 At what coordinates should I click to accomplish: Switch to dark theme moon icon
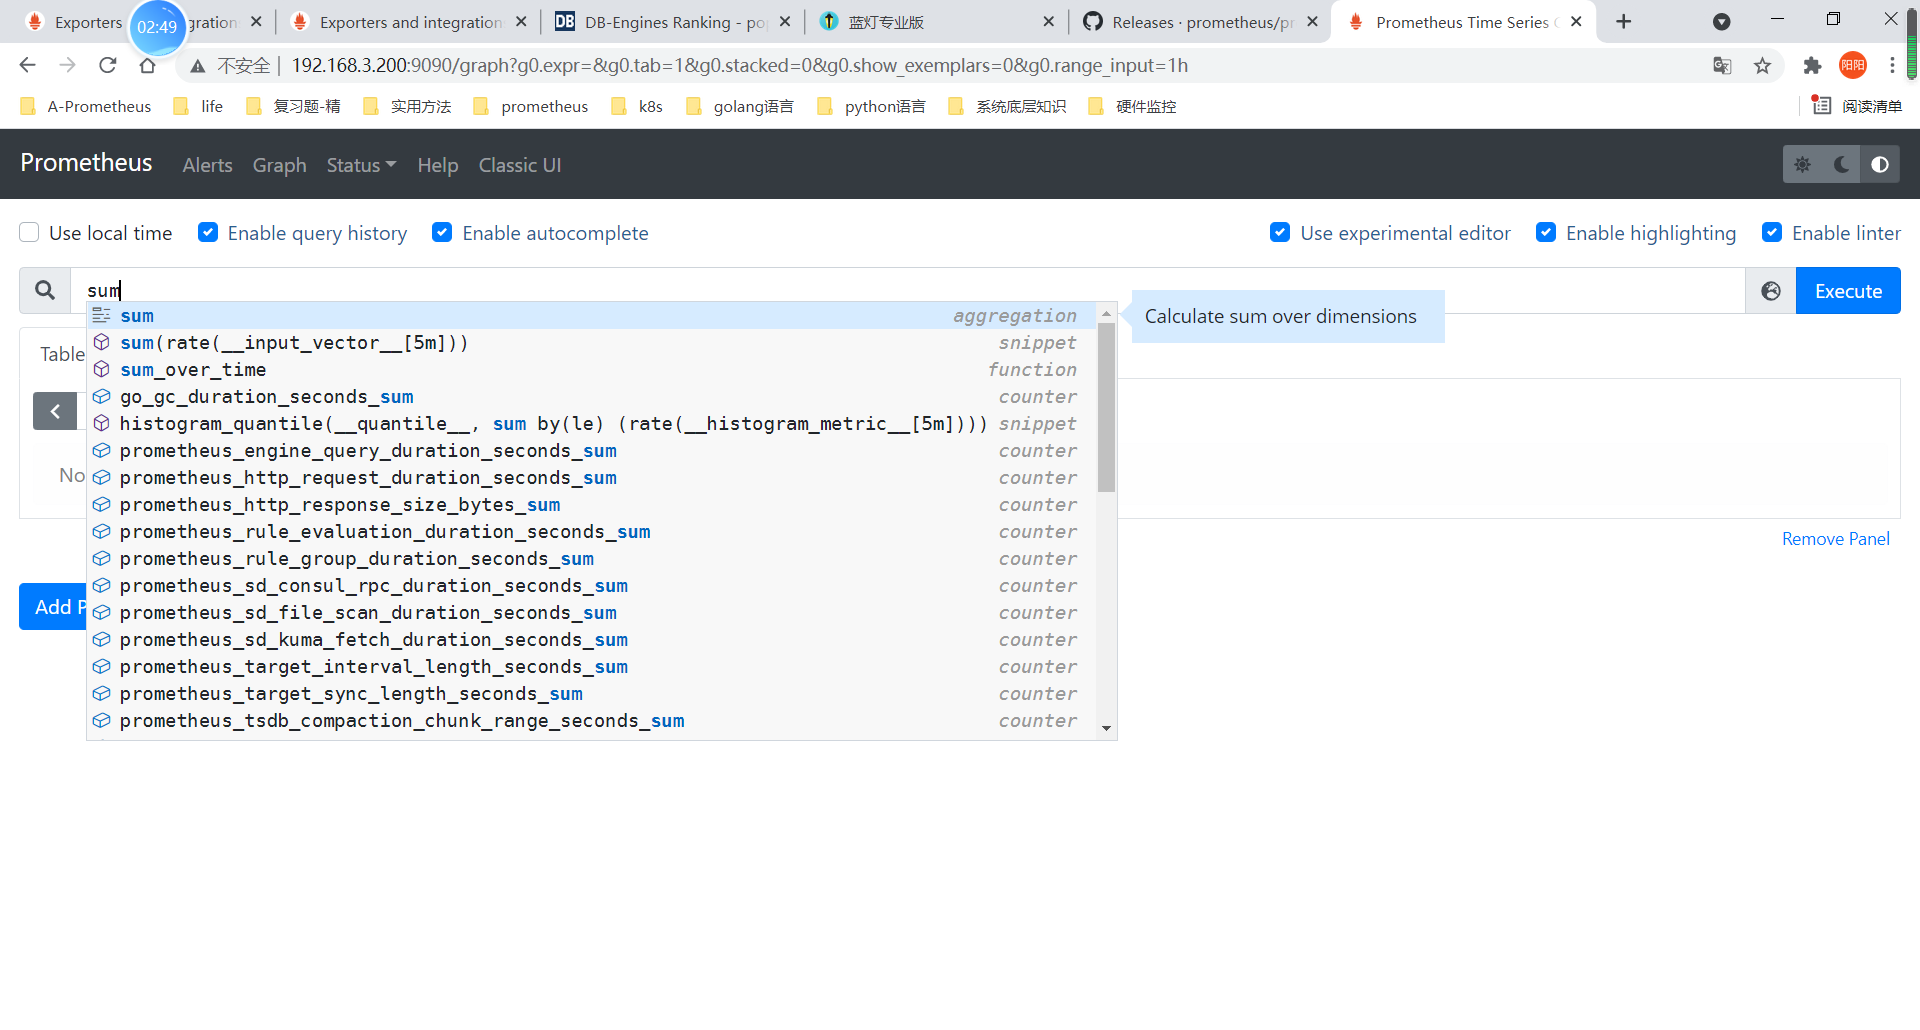(x=1841, y=165)
